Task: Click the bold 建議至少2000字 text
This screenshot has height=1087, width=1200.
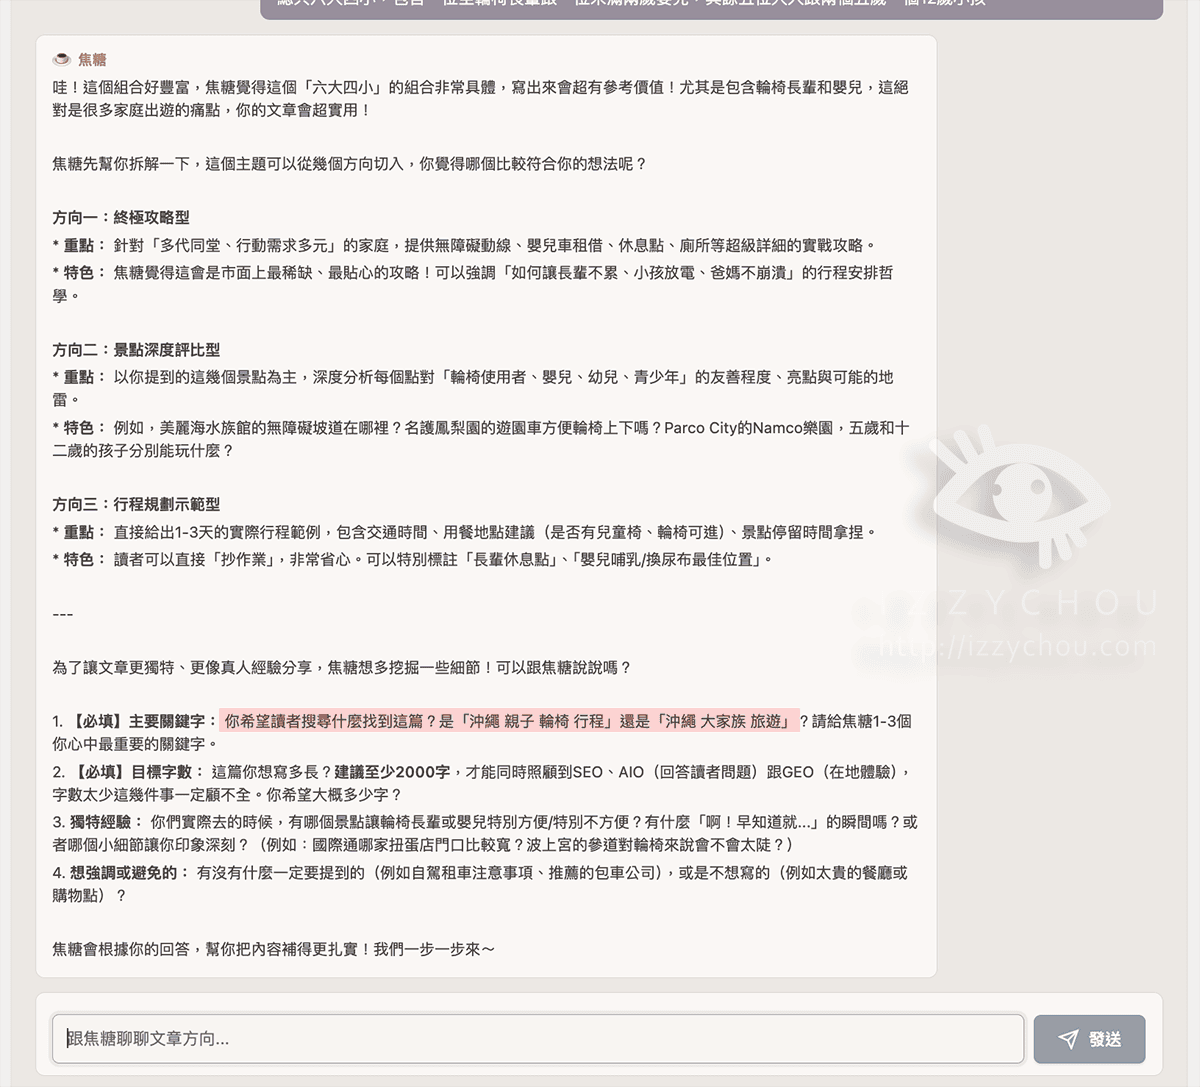Action: tap(392, 771)
